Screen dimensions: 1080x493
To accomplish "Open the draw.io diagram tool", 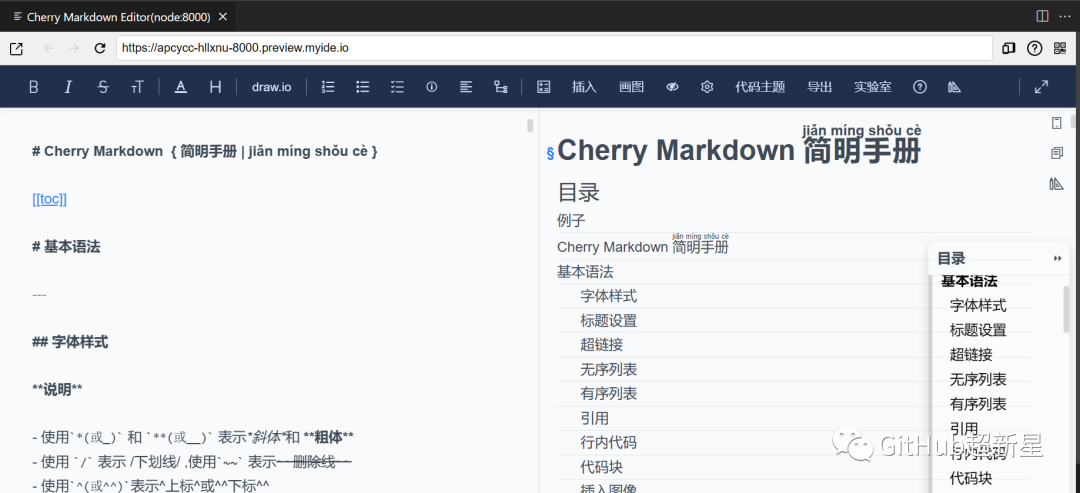I will point(271,87).
